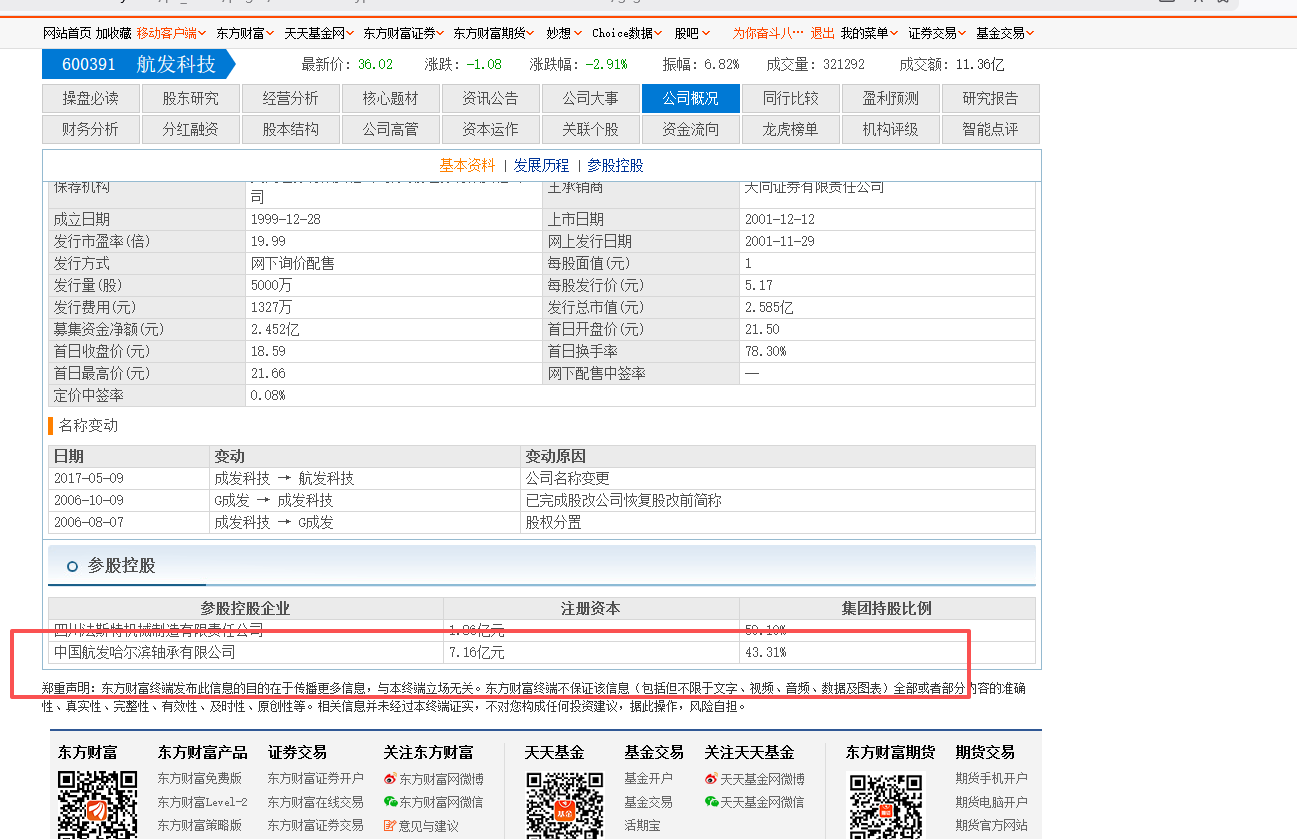Open the 资讯公告 tab

491,98
